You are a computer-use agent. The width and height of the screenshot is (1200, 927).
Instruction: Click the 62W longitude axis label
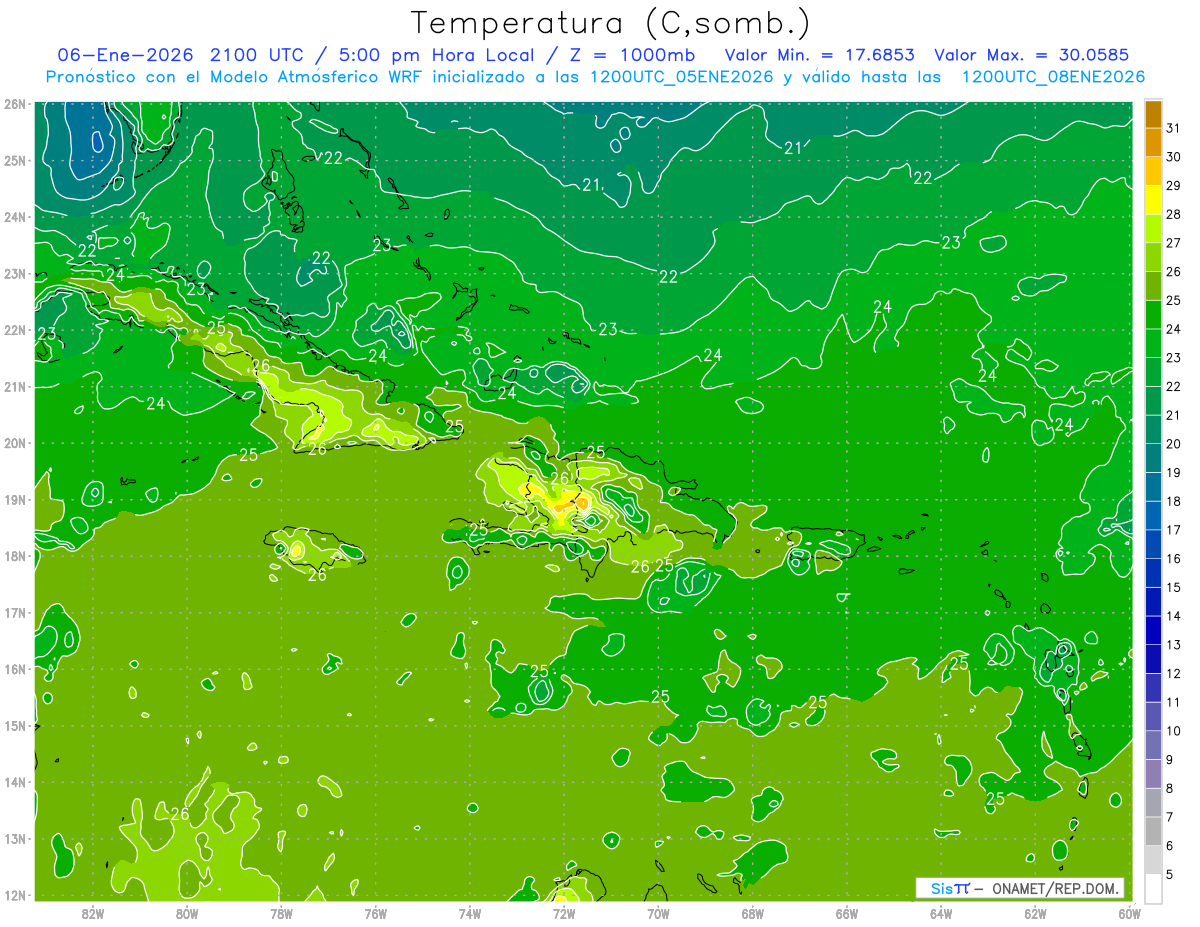1035,913
